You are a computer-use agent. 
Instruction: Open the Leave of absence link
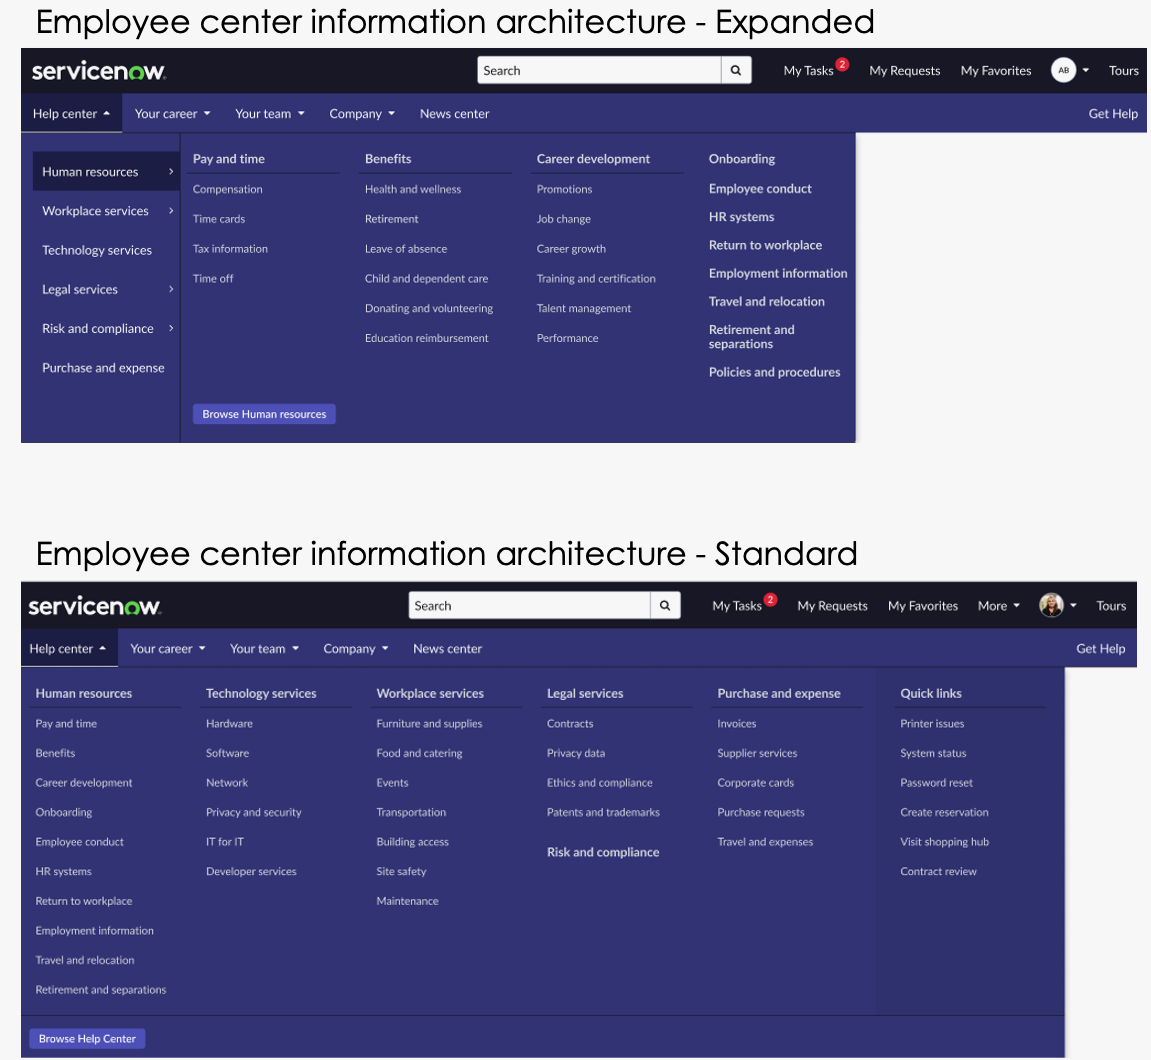click(x=406, y=249)
